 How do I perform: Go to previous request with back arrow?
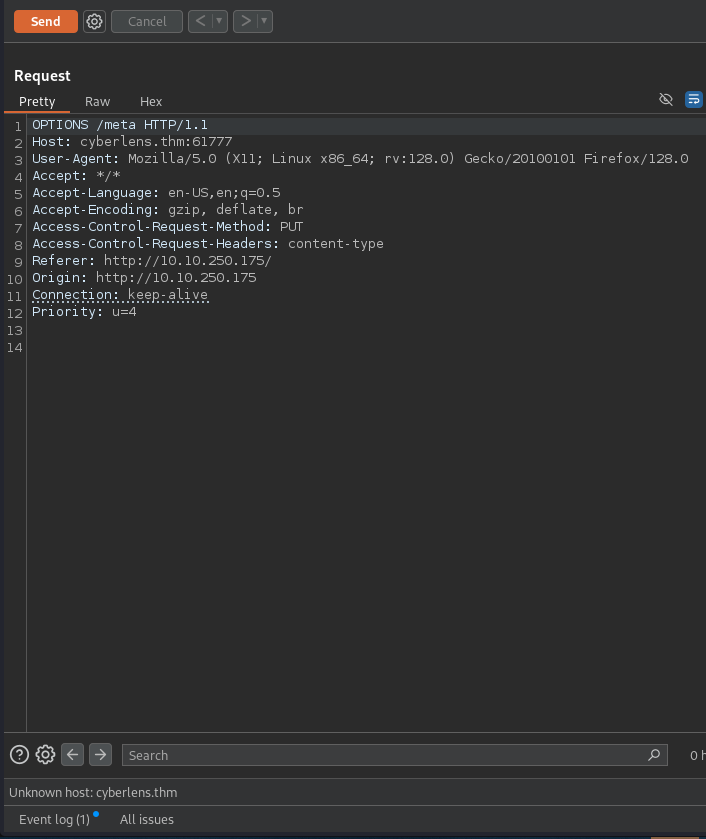tap(201, 21)
